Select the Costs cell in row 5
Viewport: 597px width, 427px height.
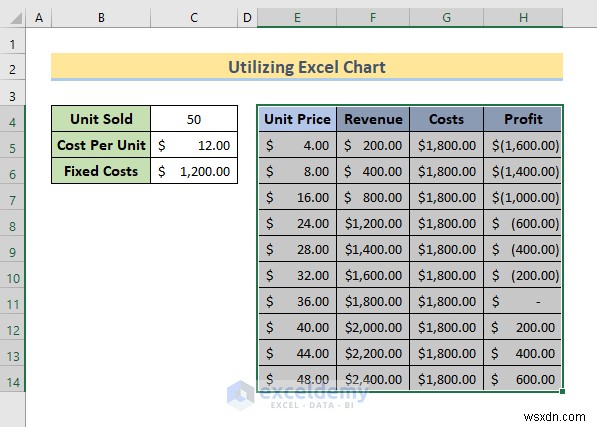click(x=446, y=145)
